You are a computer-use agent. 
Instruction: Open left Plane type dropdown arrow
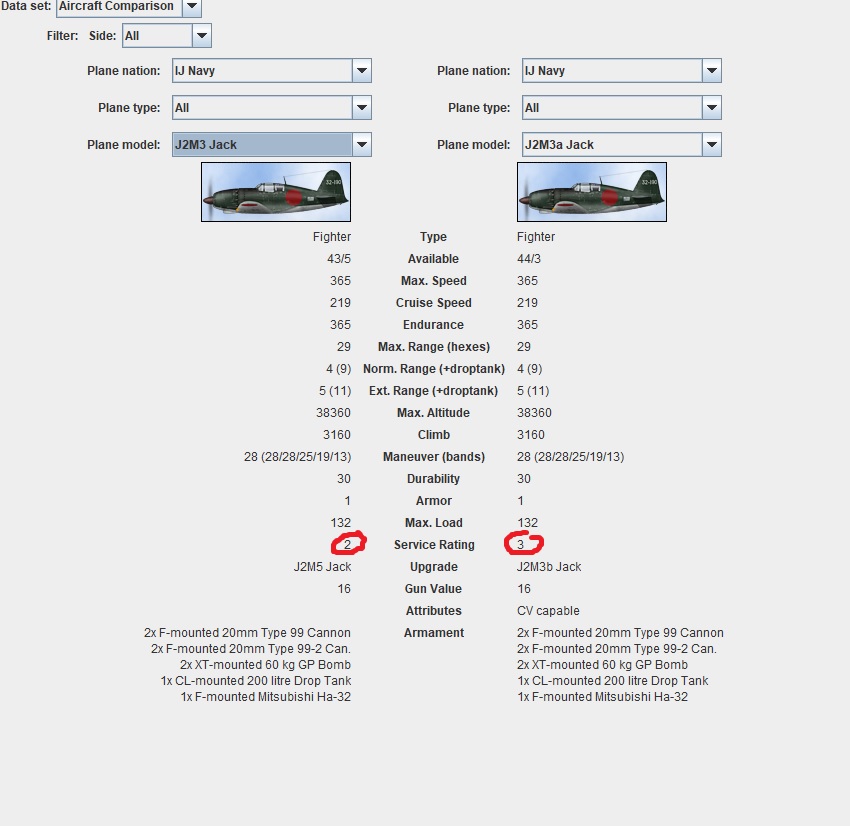362,107
